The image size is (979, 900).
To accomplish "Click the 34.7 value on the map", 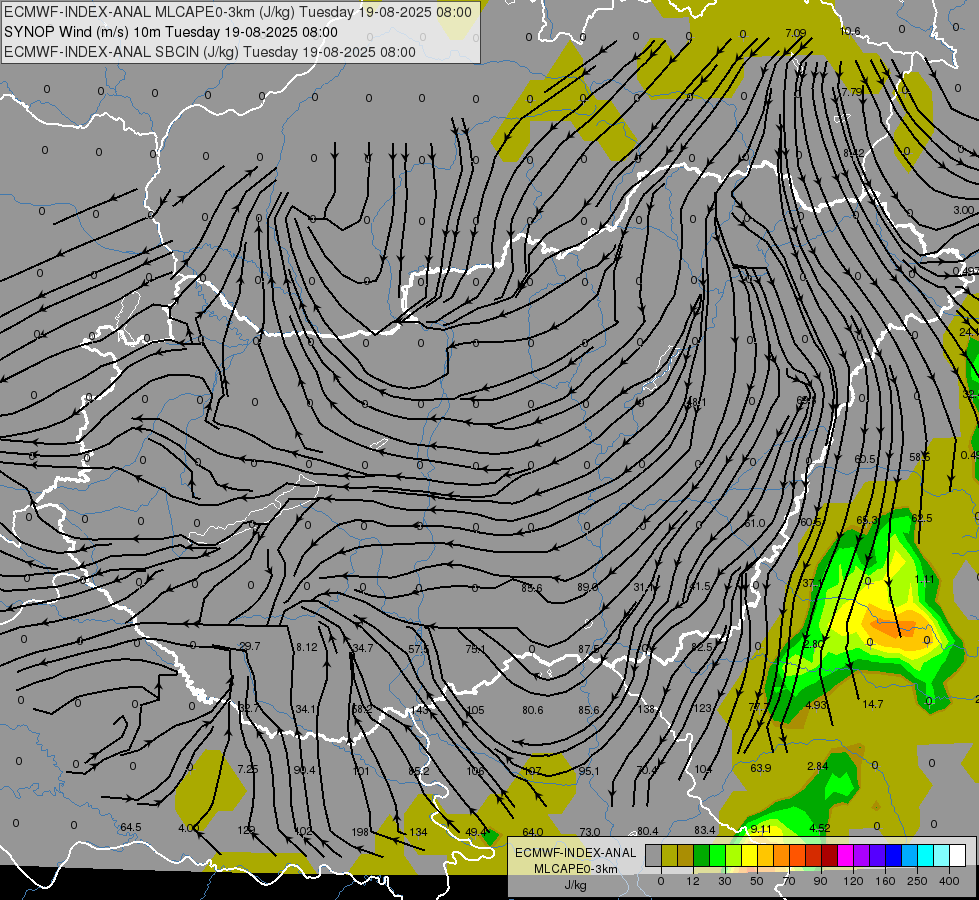I will tap(363, 648).
